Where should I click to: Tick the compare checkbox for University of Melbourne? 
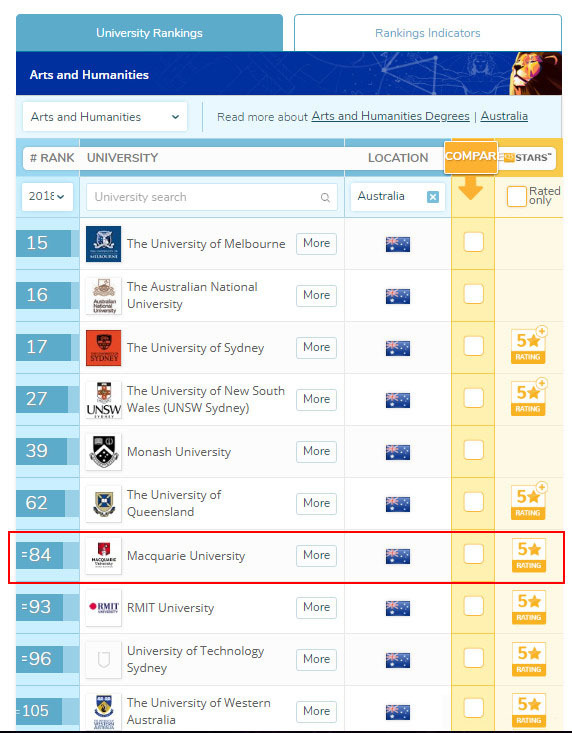[x=473, y=242]
